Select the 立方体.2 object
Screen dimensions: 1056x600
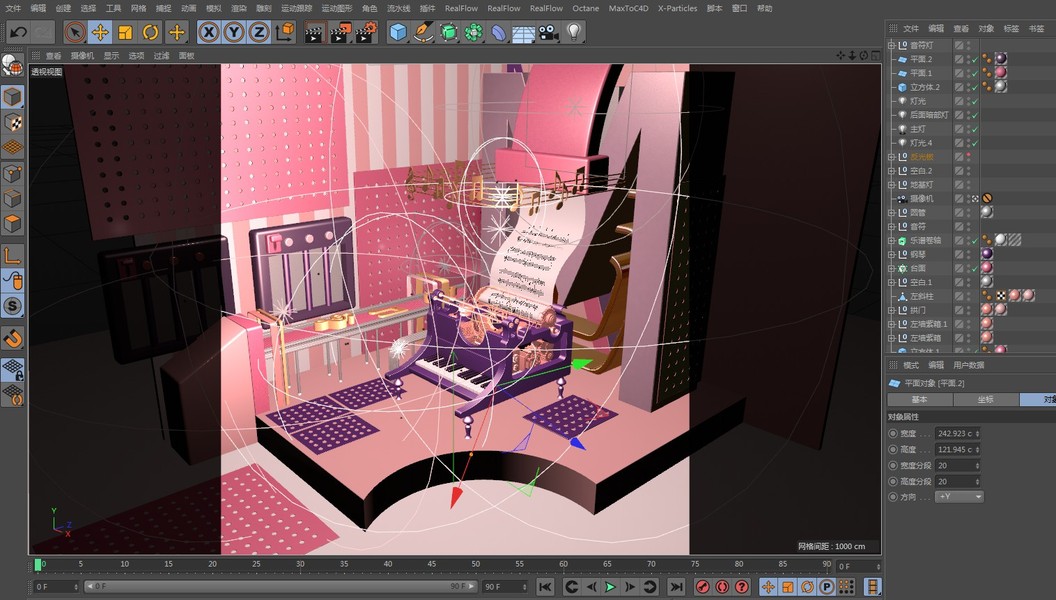925,87
